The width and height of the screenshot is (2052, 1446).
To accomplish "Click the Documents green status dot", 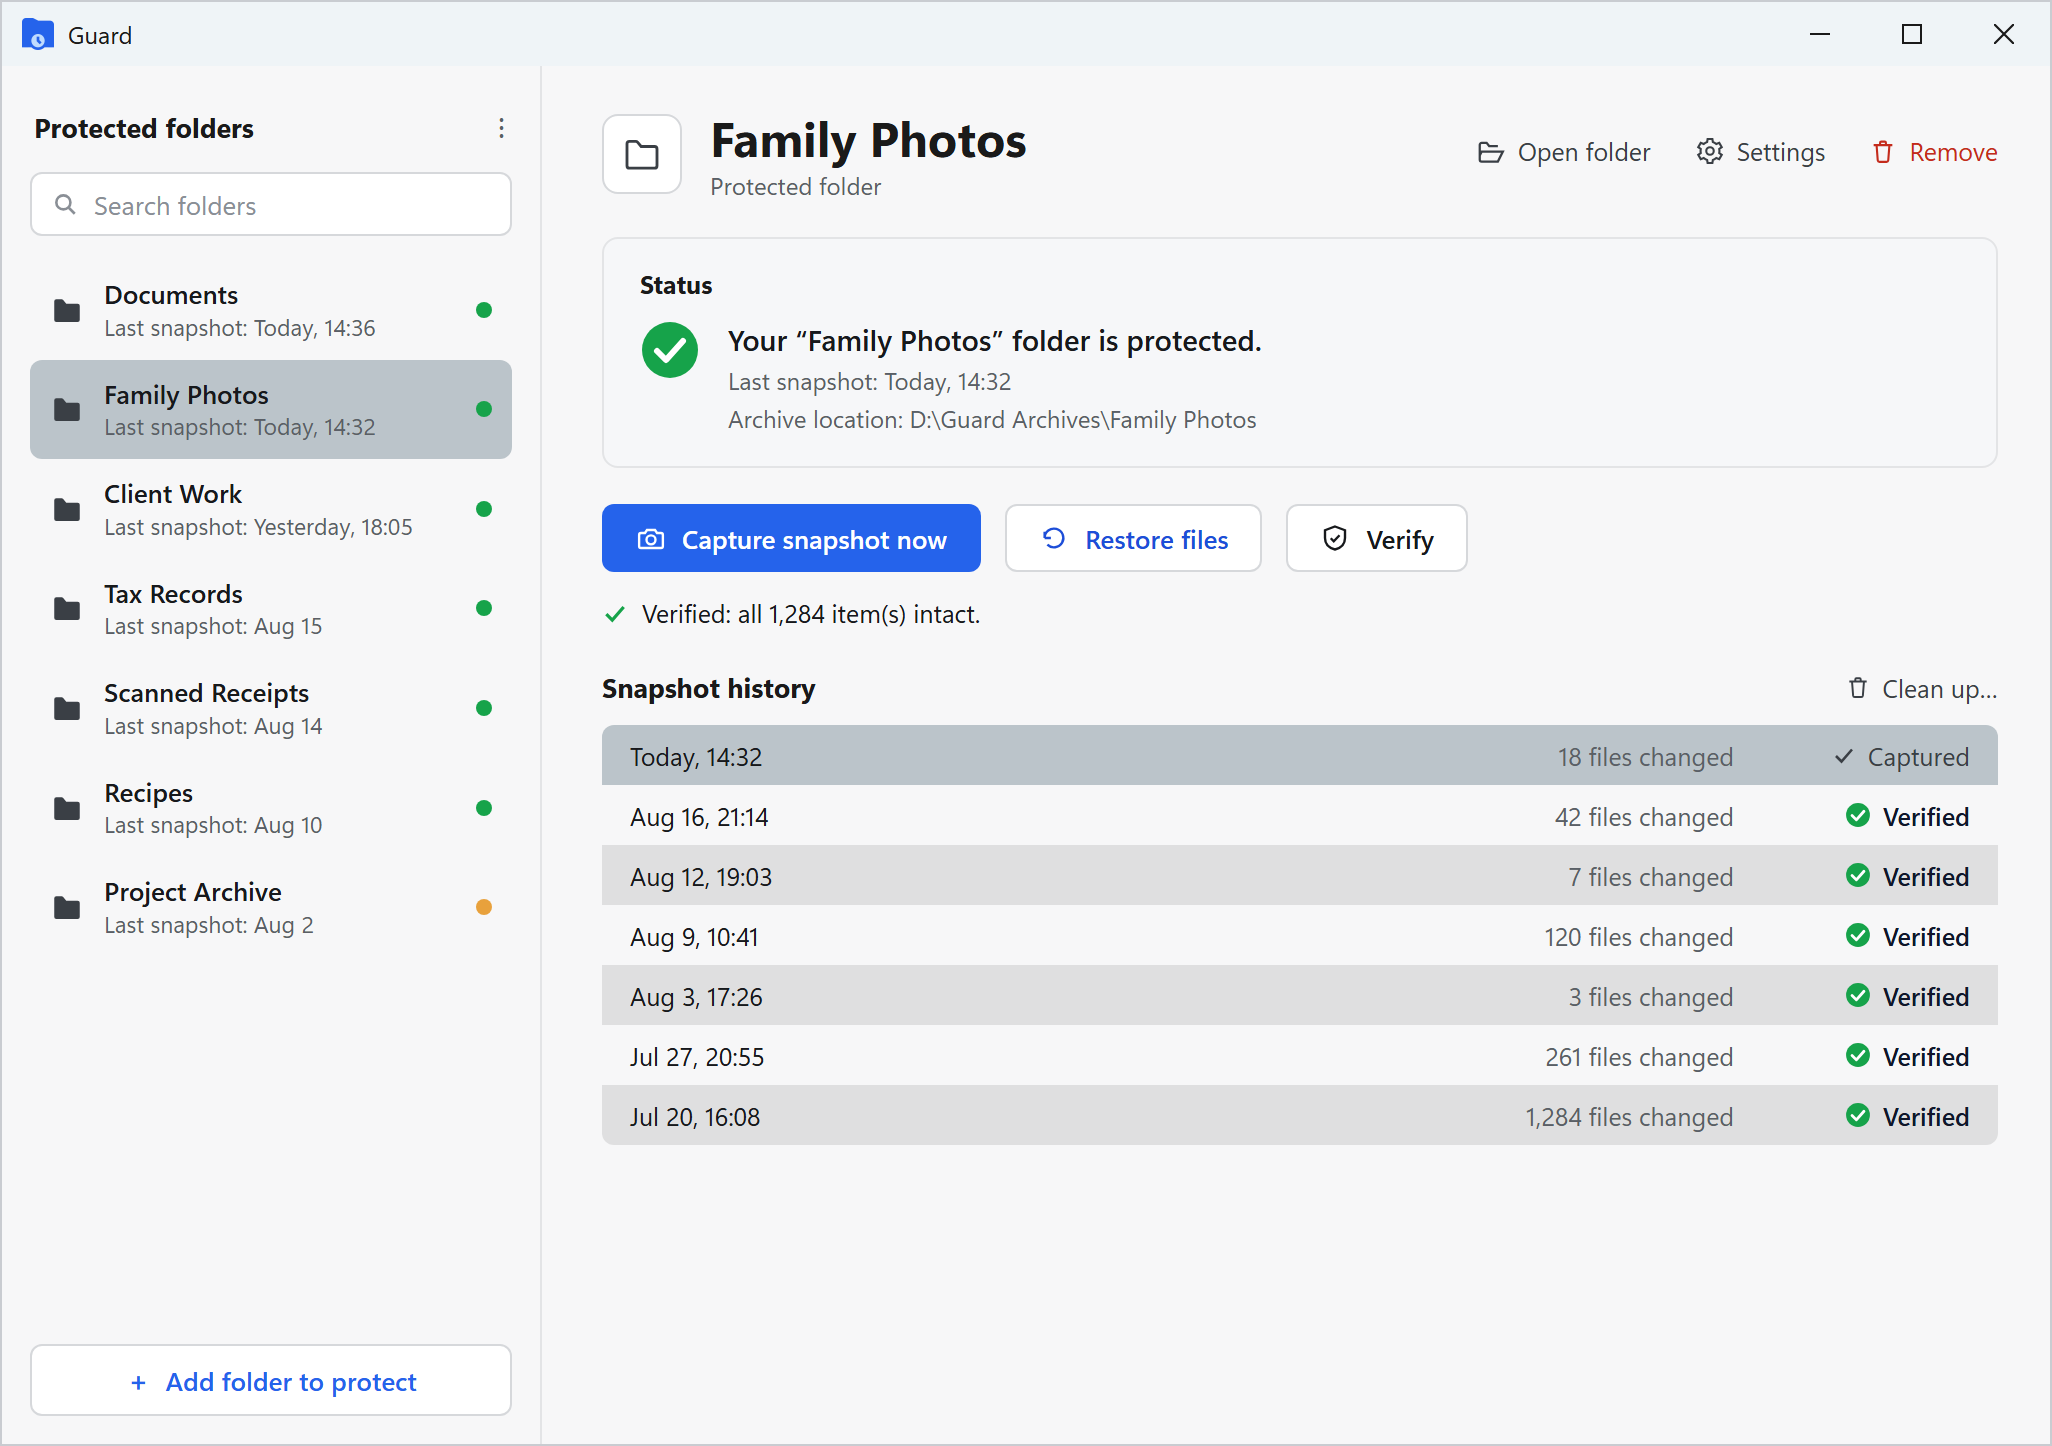I will click(484, 310).
